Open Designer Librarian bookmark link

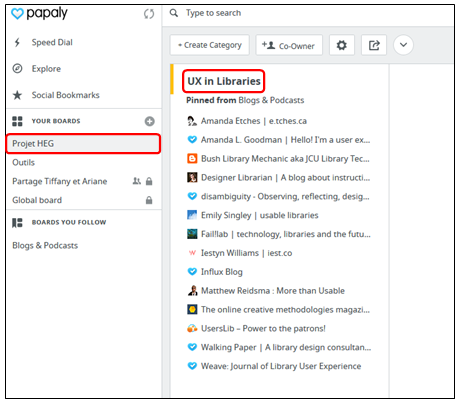pyautogui.click(x=285, y=177)
